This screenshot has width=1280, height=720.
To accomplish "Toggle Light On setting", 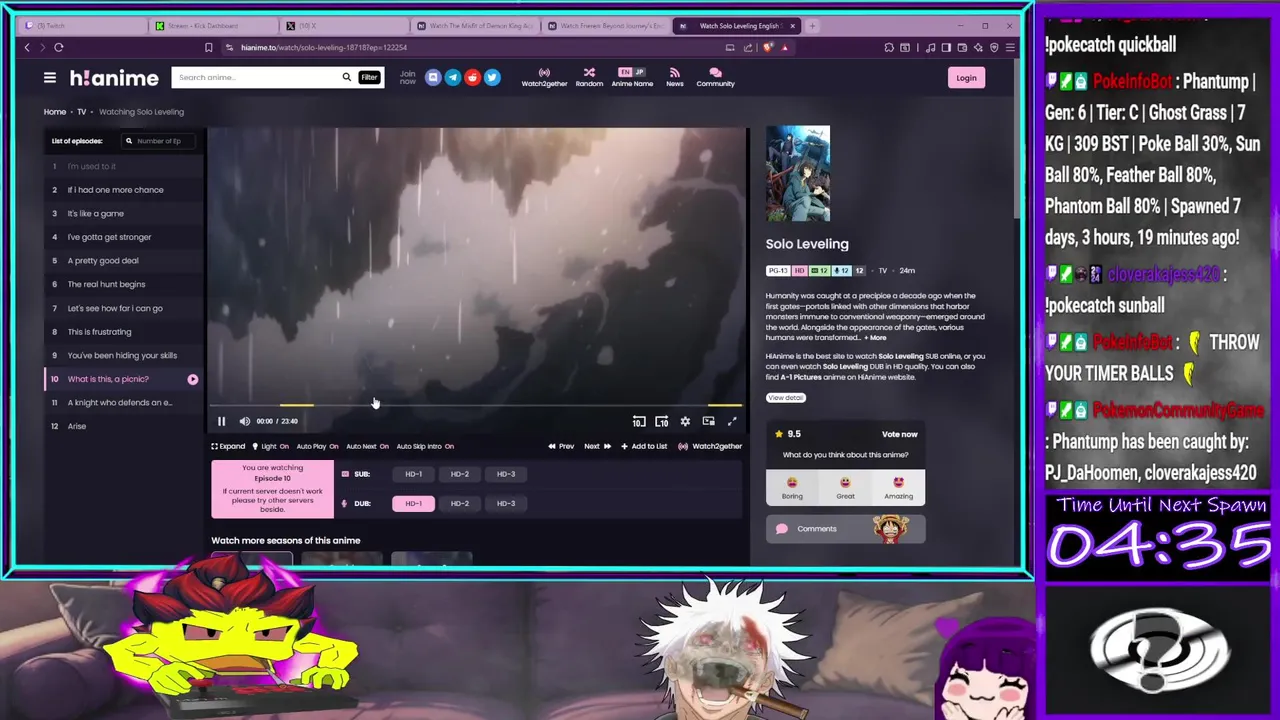I will pos(270,446).
